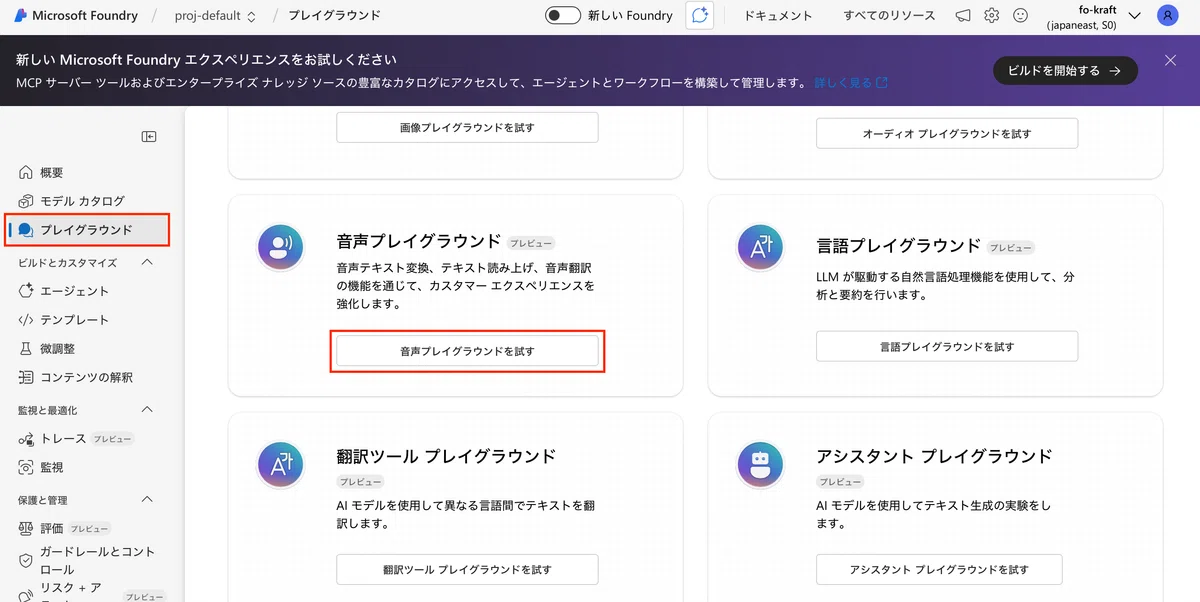Image resolution: width=1200 pixels, height=602 pixels.
Task: Open the Copilot chat icon in header
Action: pos(700,15)
